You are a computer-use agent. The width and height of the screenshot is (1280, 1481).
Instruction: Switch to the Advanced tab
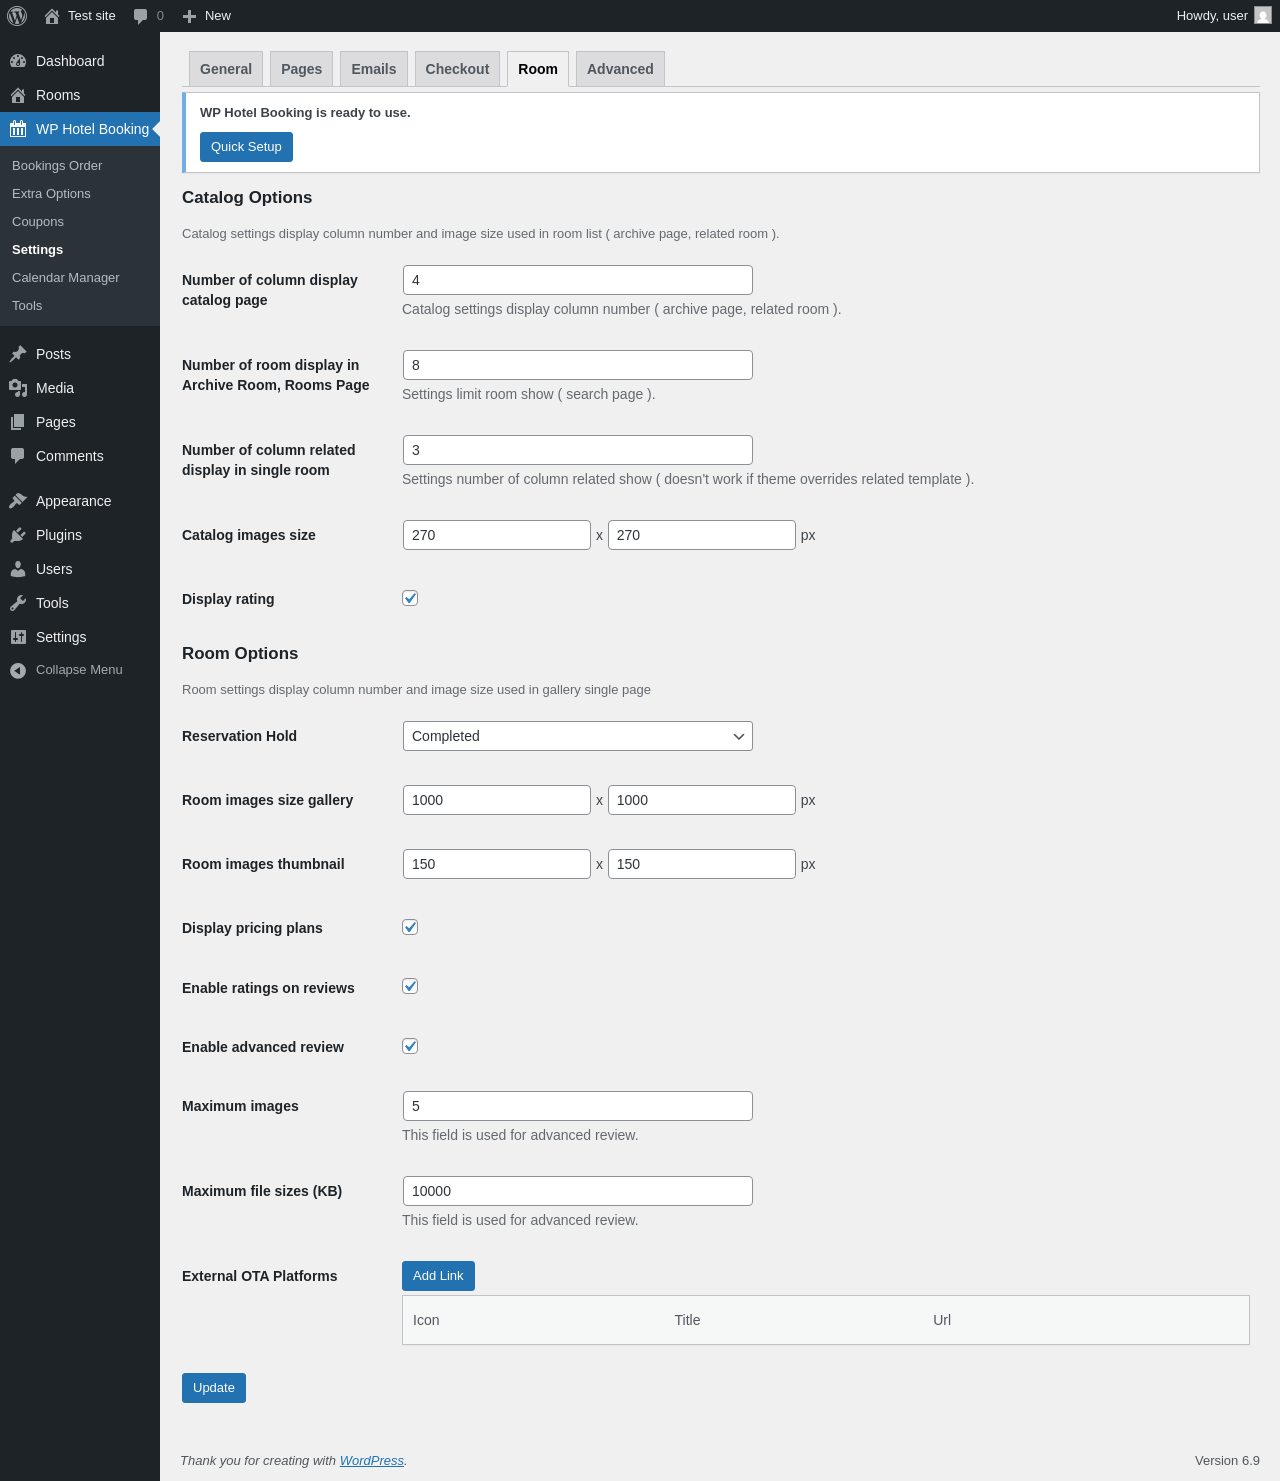pos(620,69)
